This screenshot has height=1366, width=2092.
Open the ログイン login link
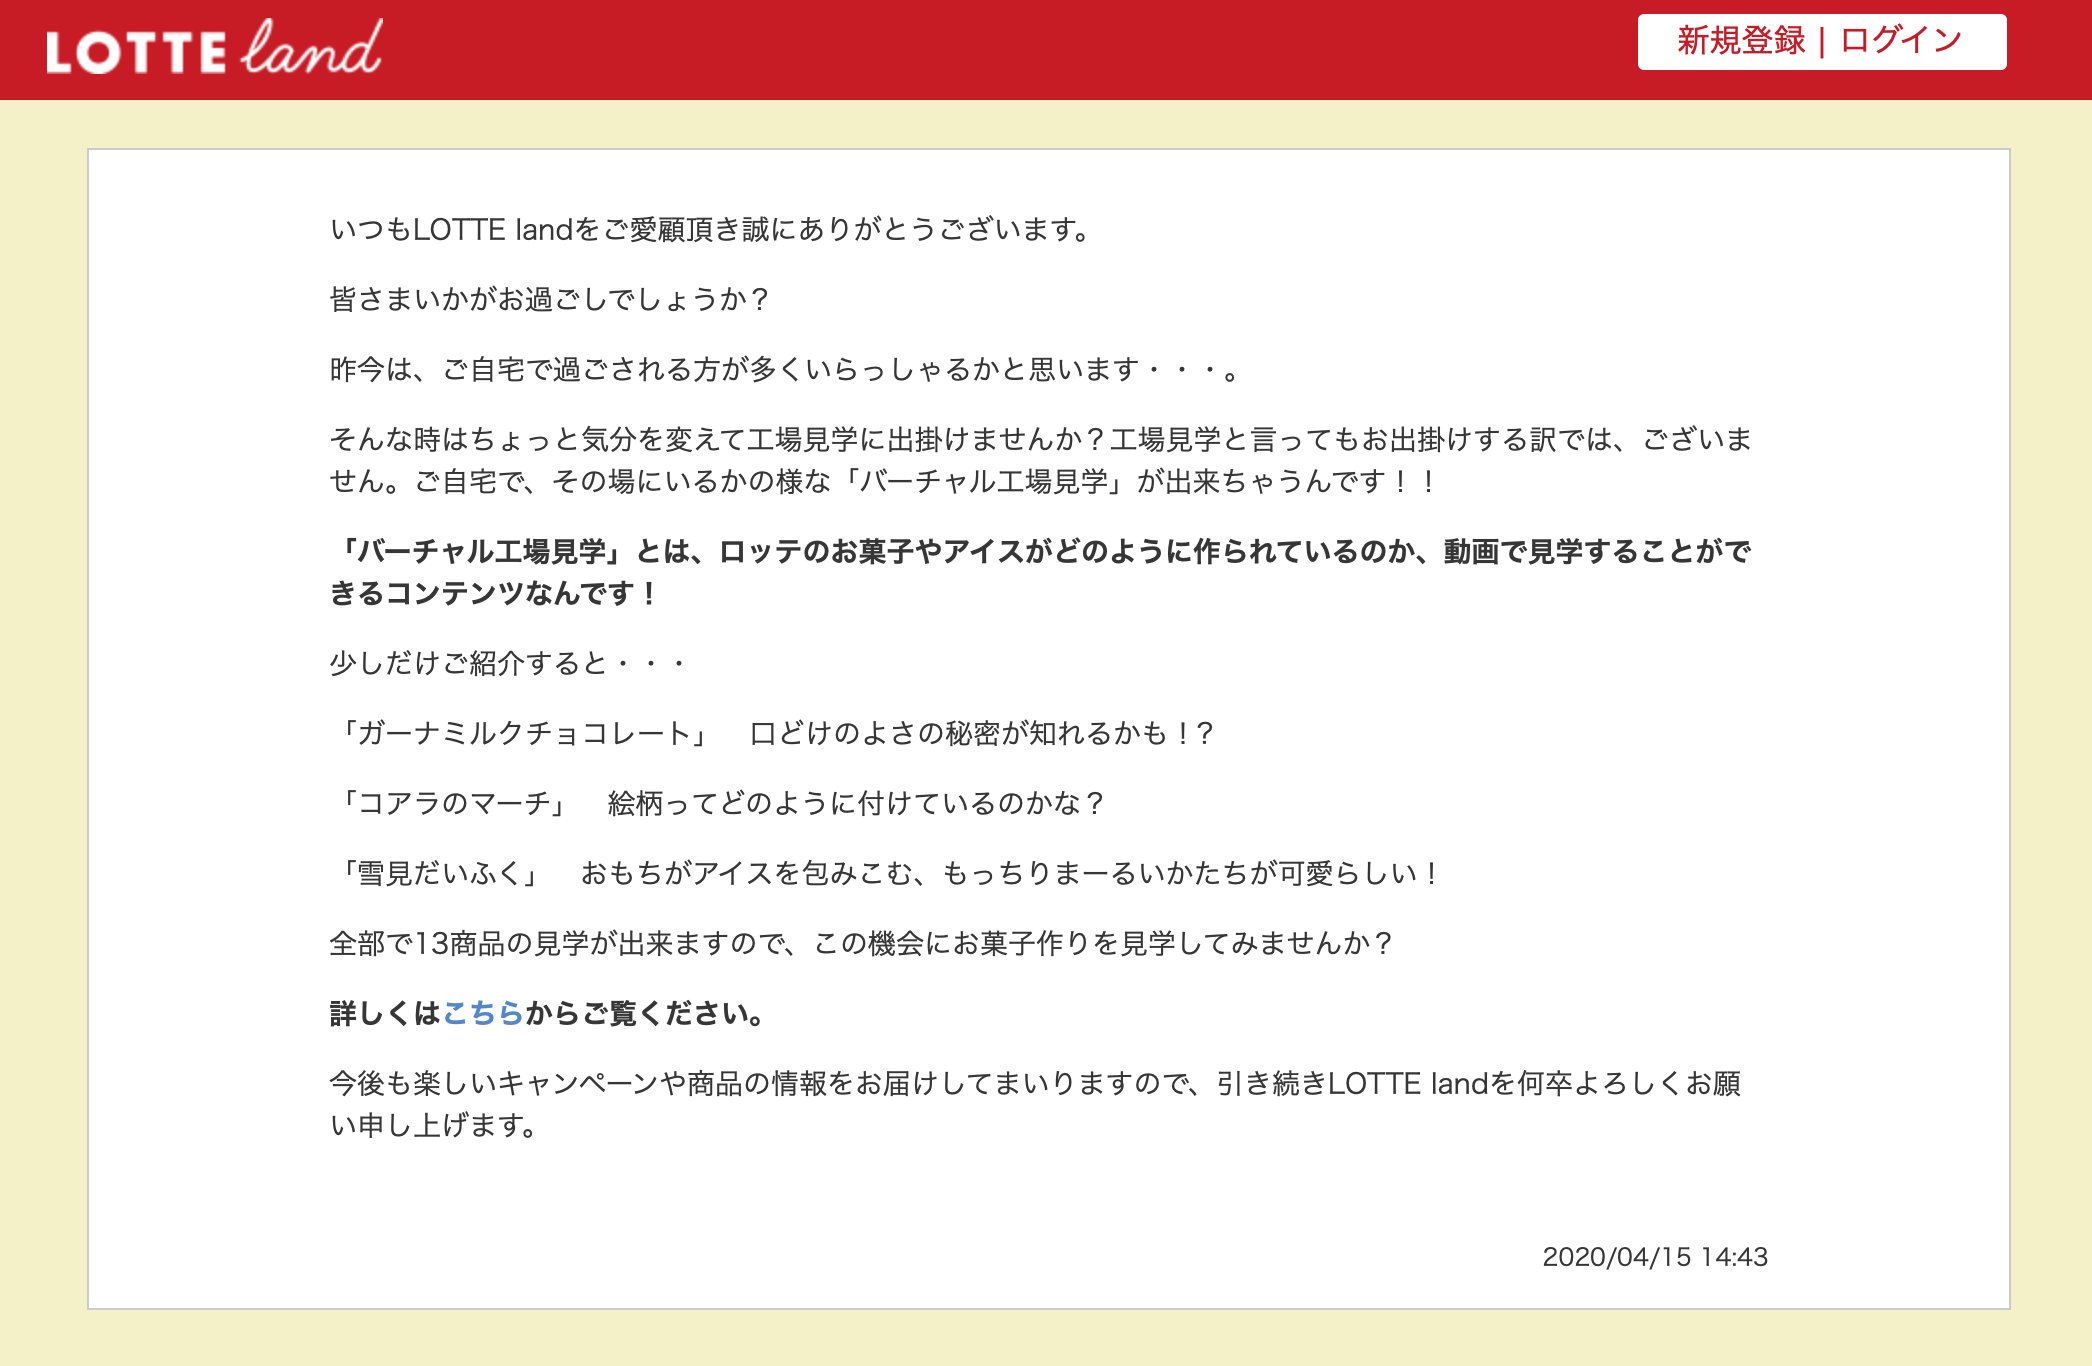tap(1901, 41)
